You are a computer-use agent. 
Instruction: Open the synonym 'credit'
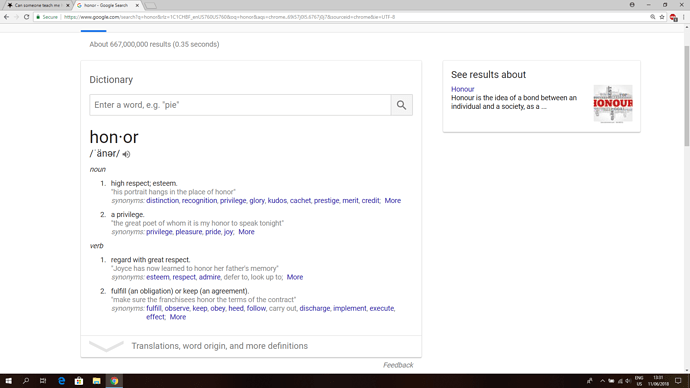(x=371, y=201)
